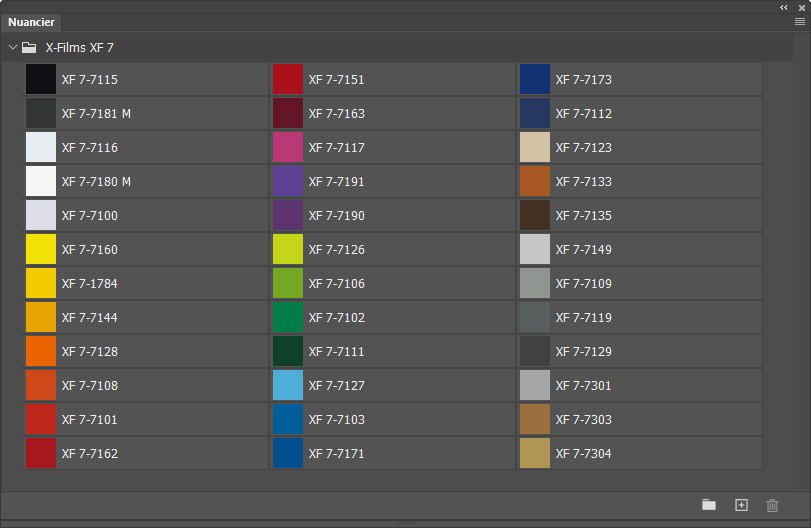Click the label text 'XF 7-7180 M'
The image size is (811, 528).
pos(96,182)
